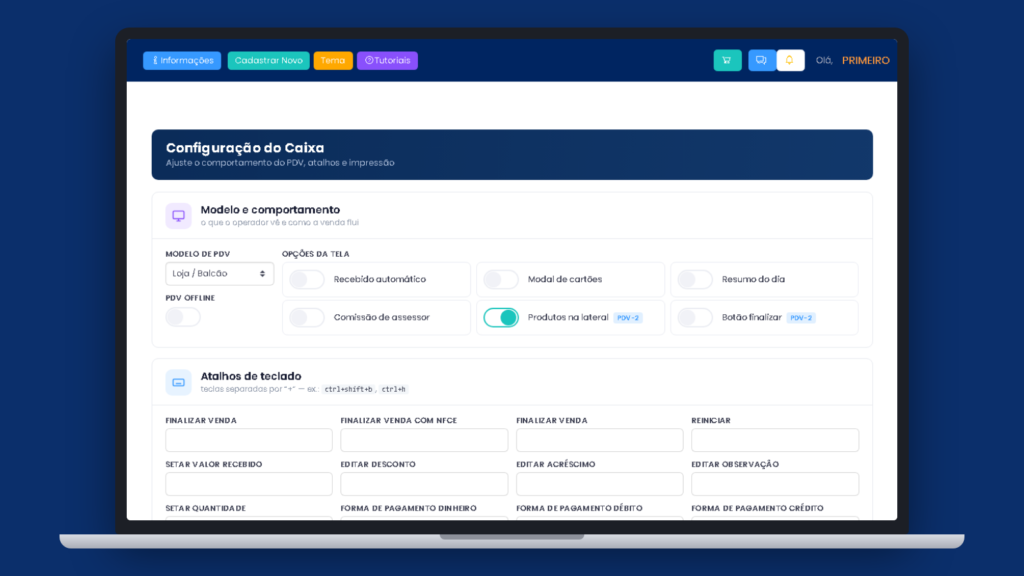Click the PRIMEIRO user name
Image resolution: width=1024 pixels, height=576 pixels.
click(865, 60)
